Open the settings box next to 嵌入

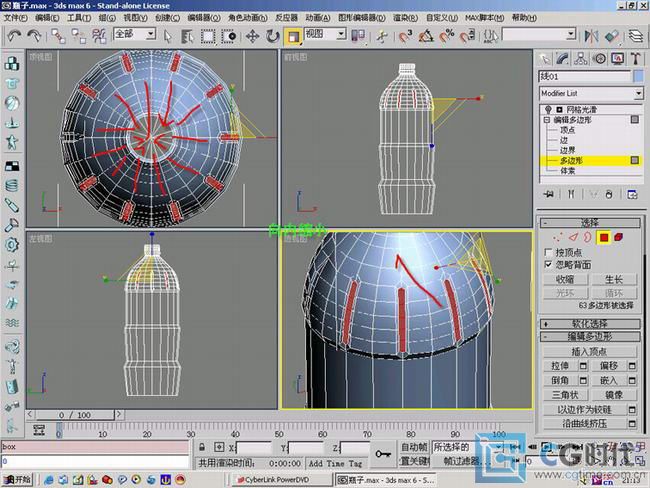point(632,380)
